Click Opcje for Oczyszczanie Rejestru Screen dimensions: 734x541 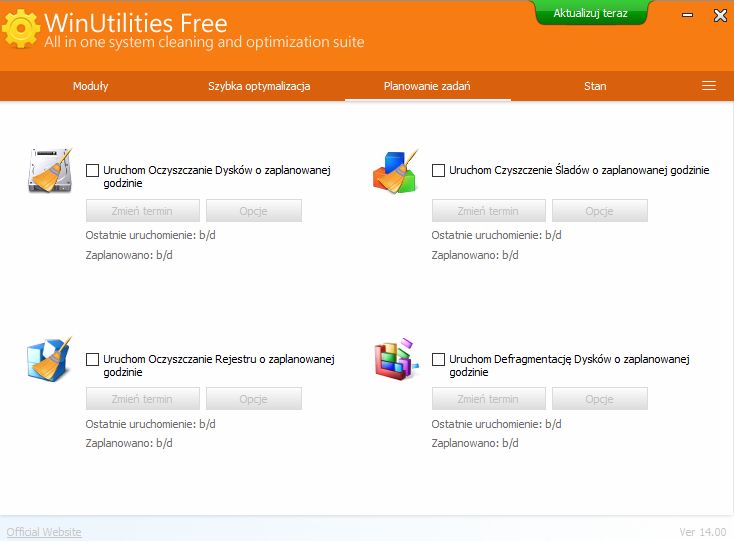coord(254,399)
